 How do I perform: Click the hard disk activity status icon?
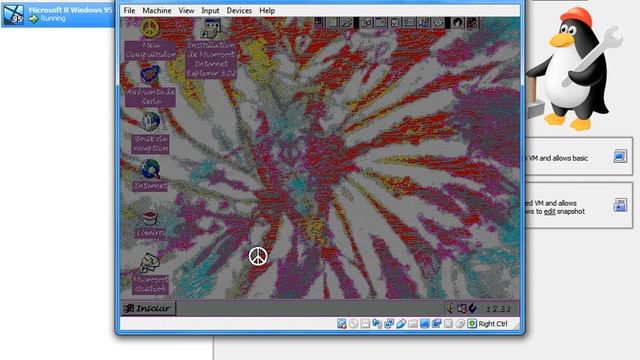tap(342, 324)
